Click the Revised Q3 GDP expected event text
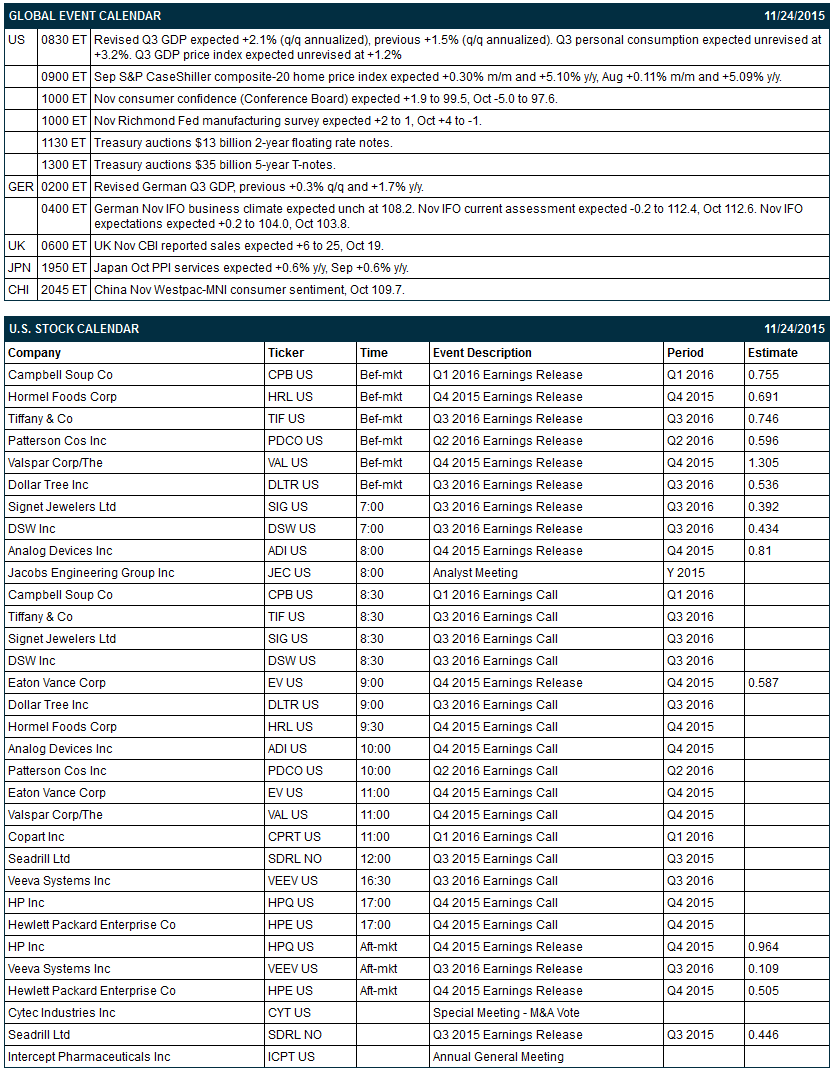The width and height of the screenshot is (834, 1072). [458, 47]
